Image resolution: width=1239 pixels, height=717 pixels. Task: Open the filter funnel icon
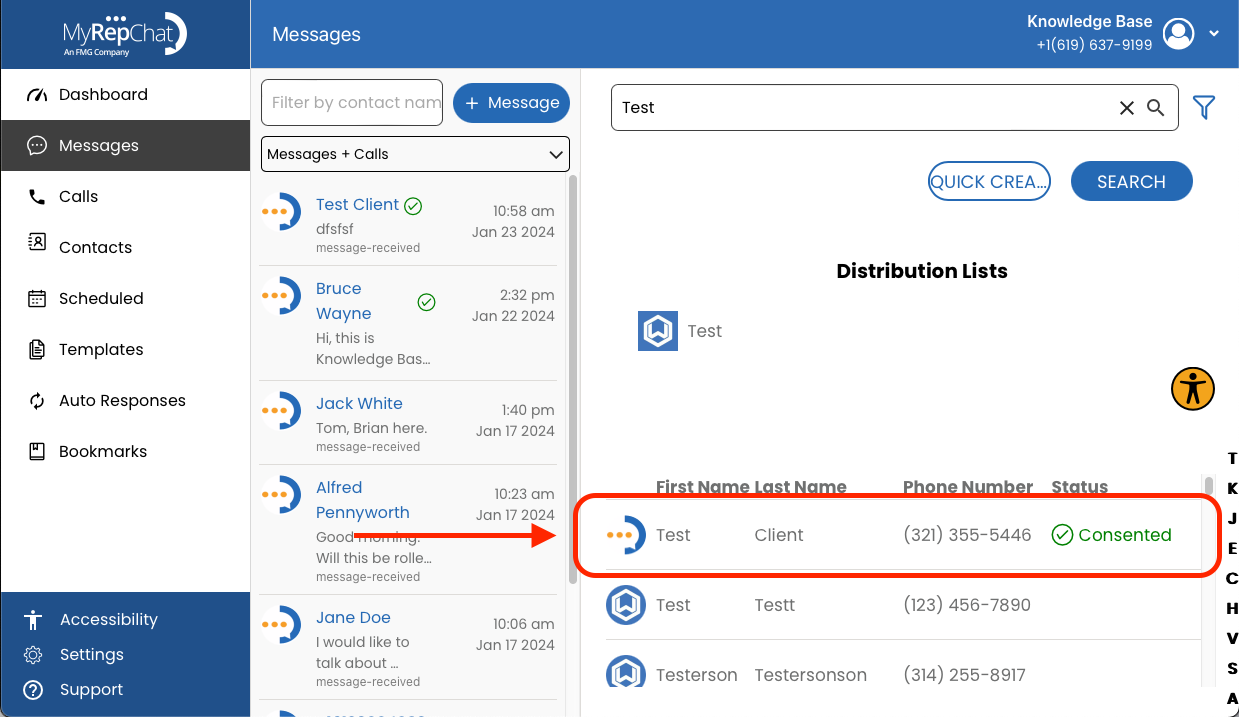pyautogui.click(x=1204, y=107)
